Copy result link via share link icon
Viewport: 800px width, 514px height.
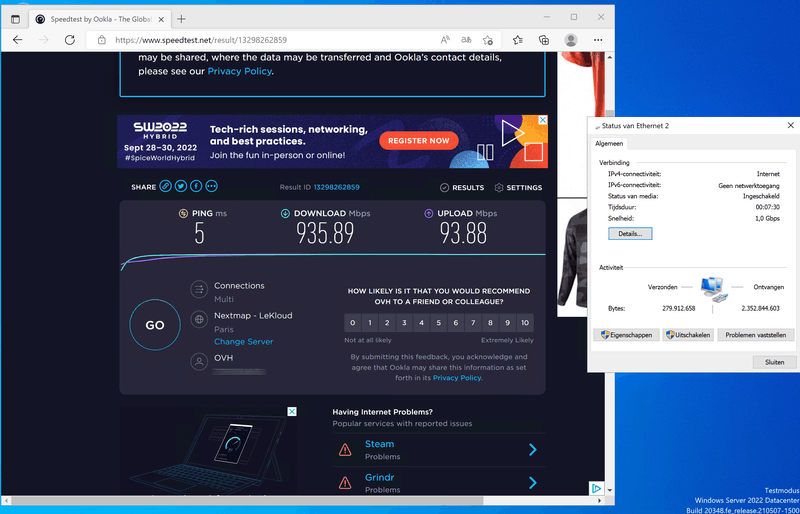(x=165, y=186)
